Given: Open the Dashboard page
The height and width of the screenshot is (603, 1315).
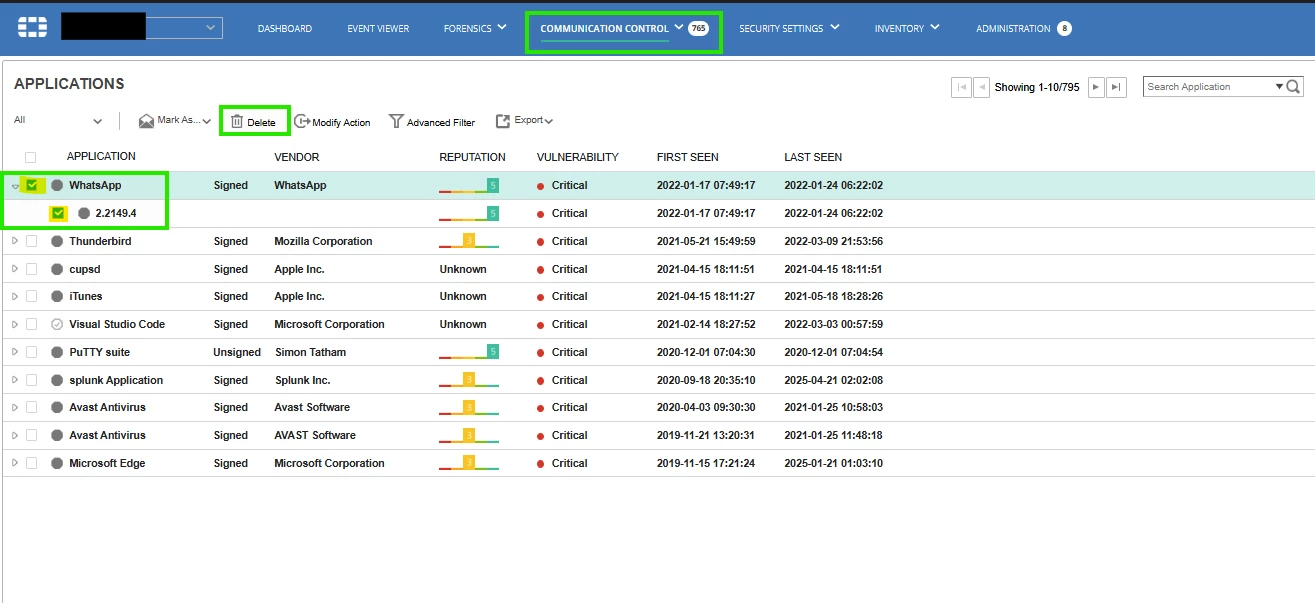Looking at the screenshot, I should coord(285,28).
